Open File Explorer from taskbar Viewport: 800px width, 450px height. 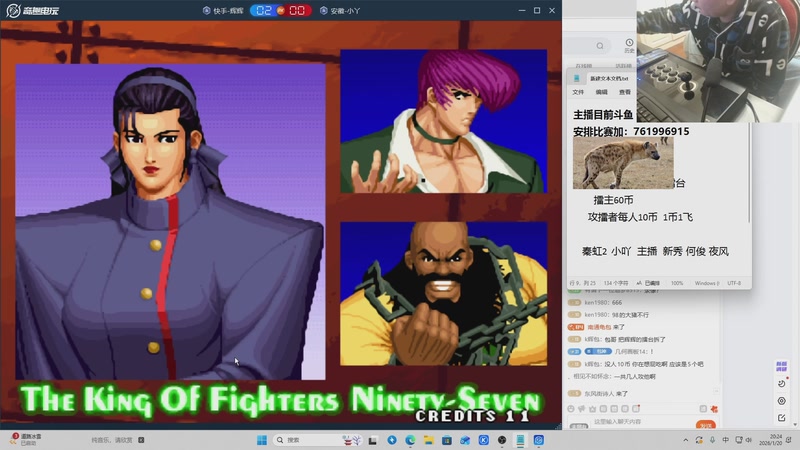tap(429, 440)
